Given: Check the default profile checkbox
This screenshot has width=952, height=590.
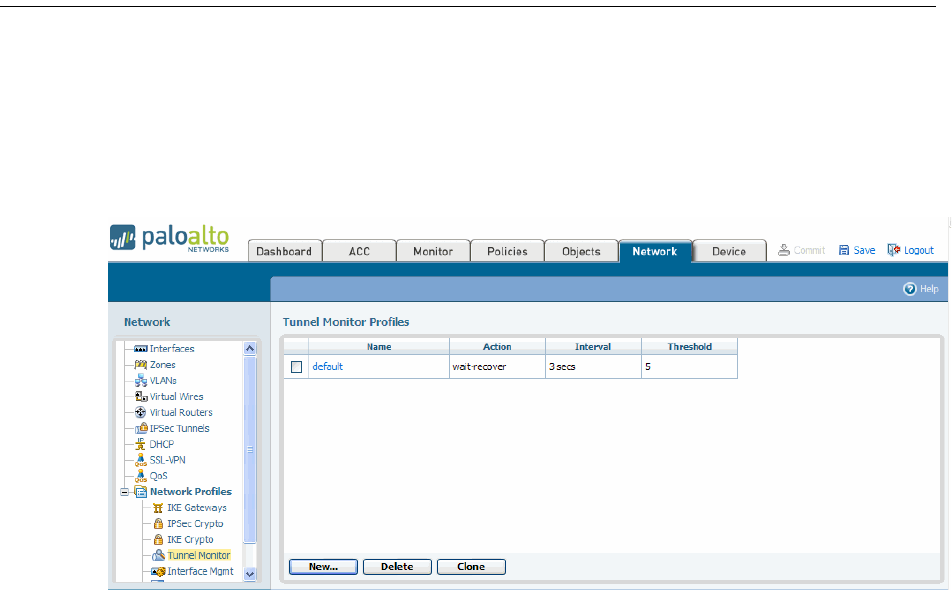Looking at the screenshot, I should click(296, 367).
